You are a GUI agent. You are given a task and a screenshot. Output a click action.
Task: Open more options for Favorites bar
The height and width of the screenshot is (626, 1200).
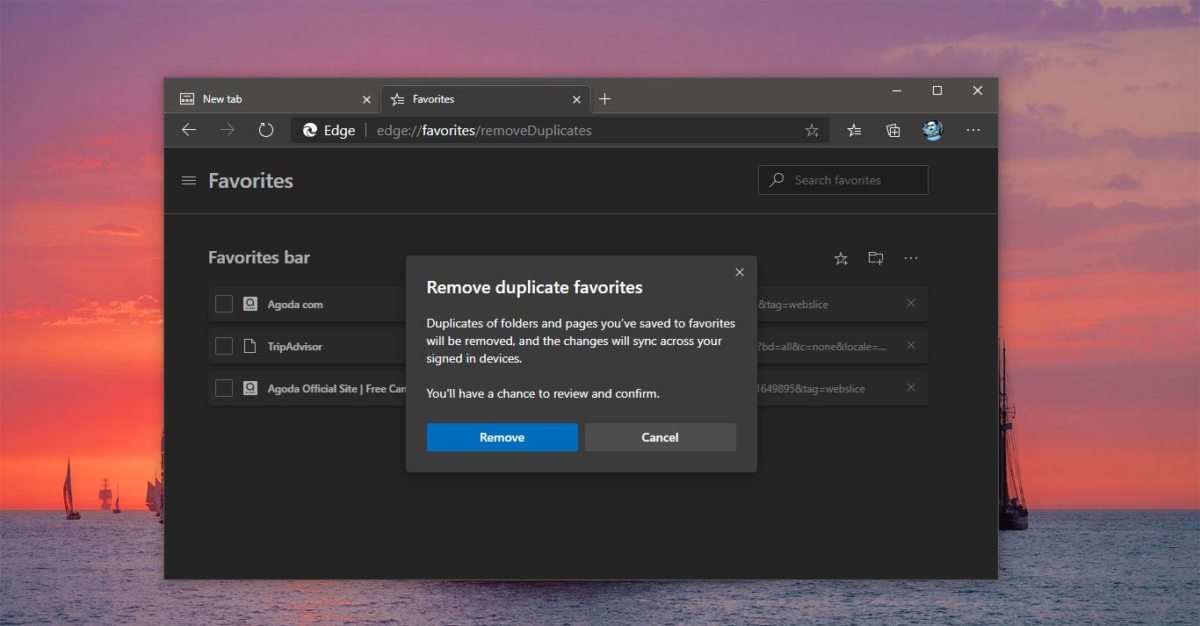tap(911, 258)
